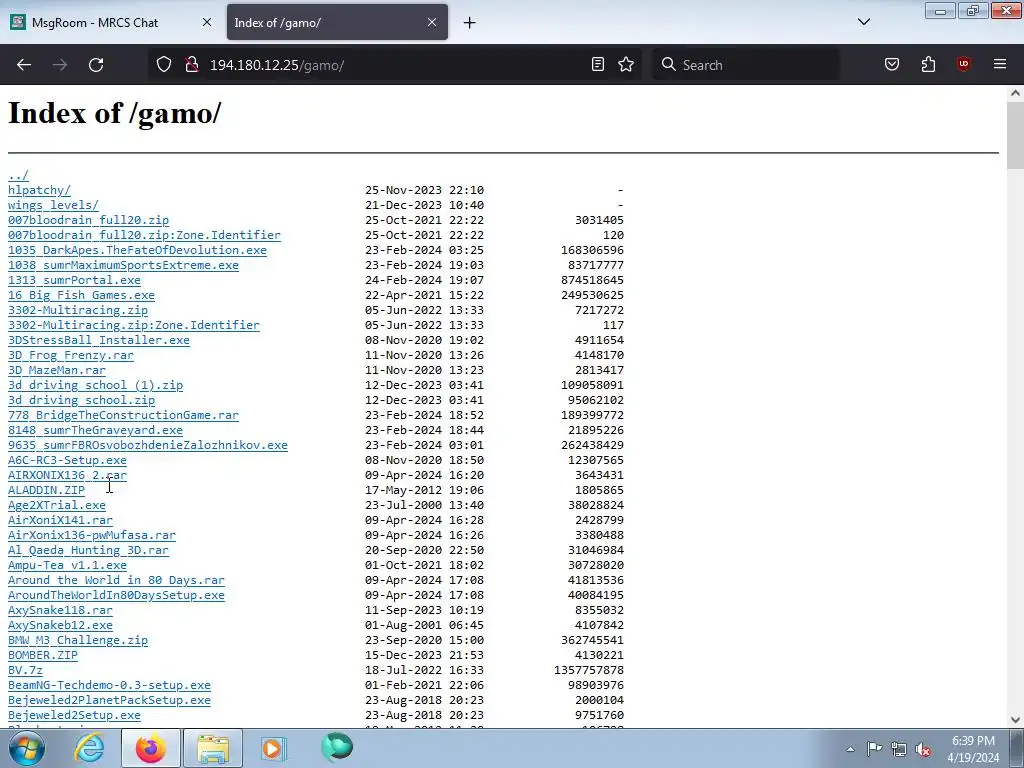Open the media player taskbar icon

[x=274, y=748]
